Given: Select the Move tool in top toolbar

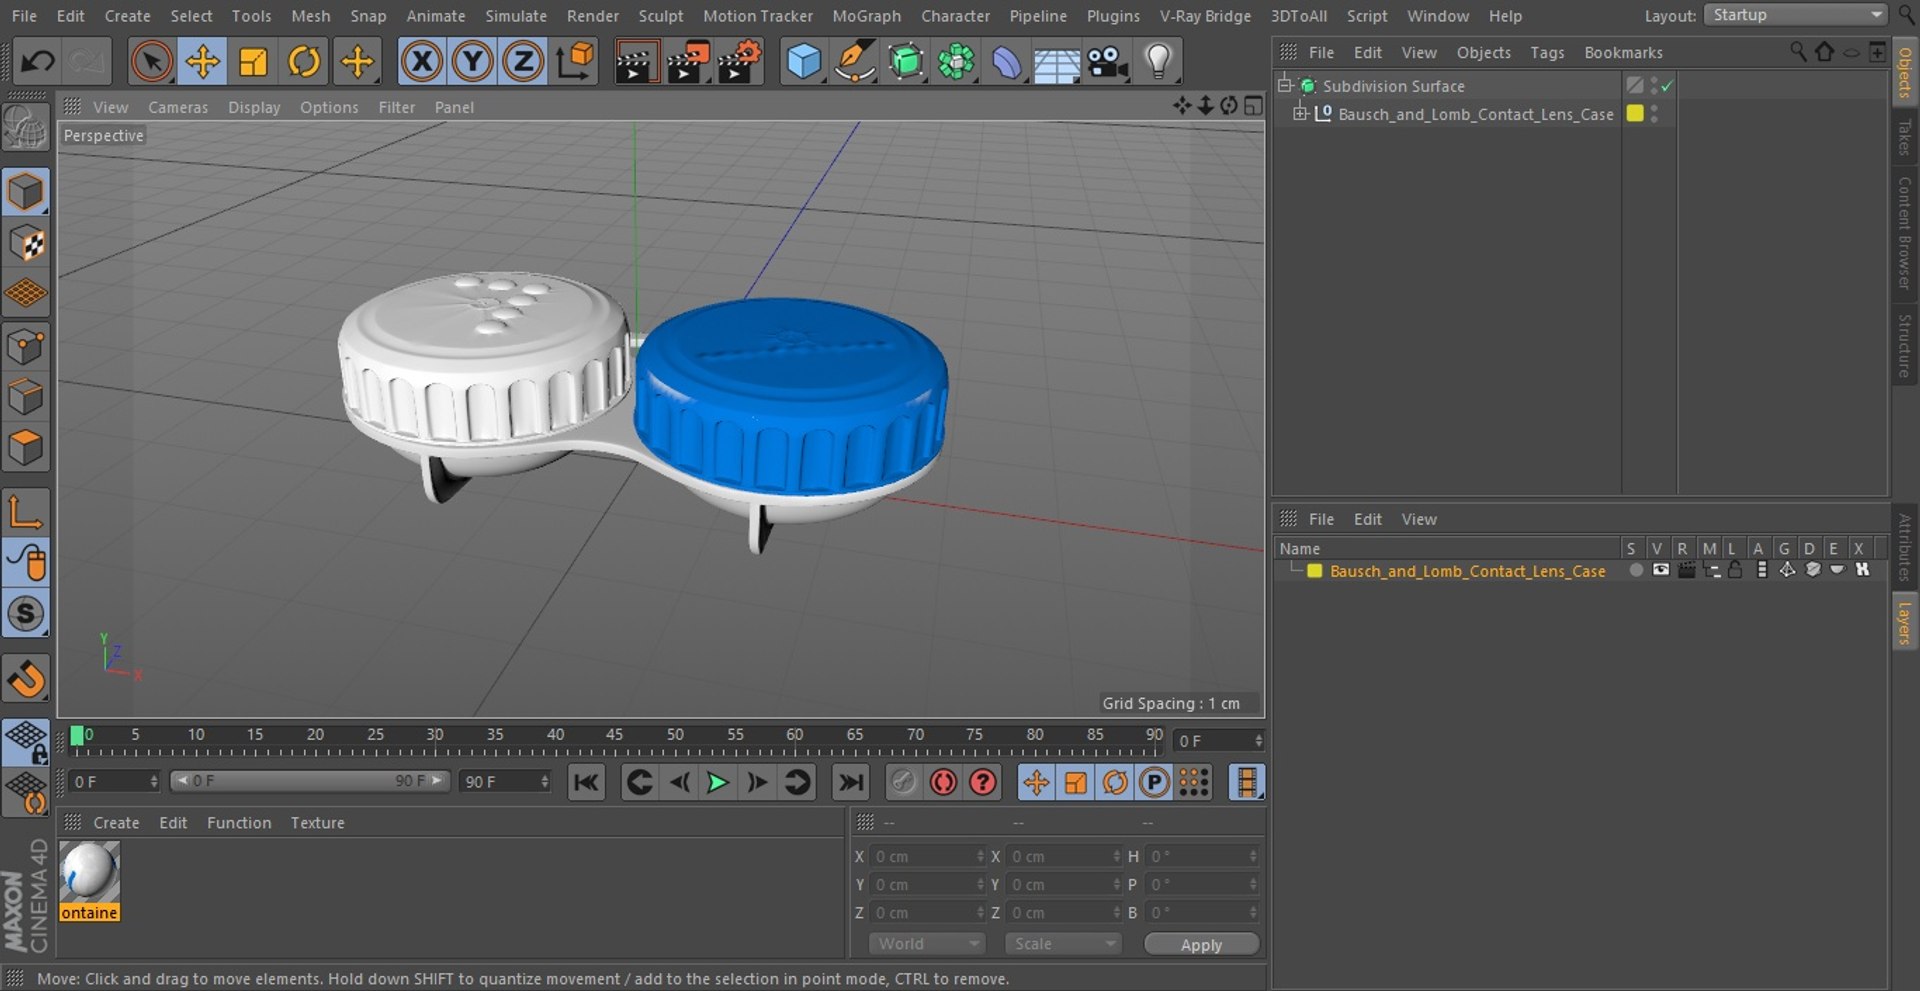Looking at the screenshot, I should pos(202,62).
